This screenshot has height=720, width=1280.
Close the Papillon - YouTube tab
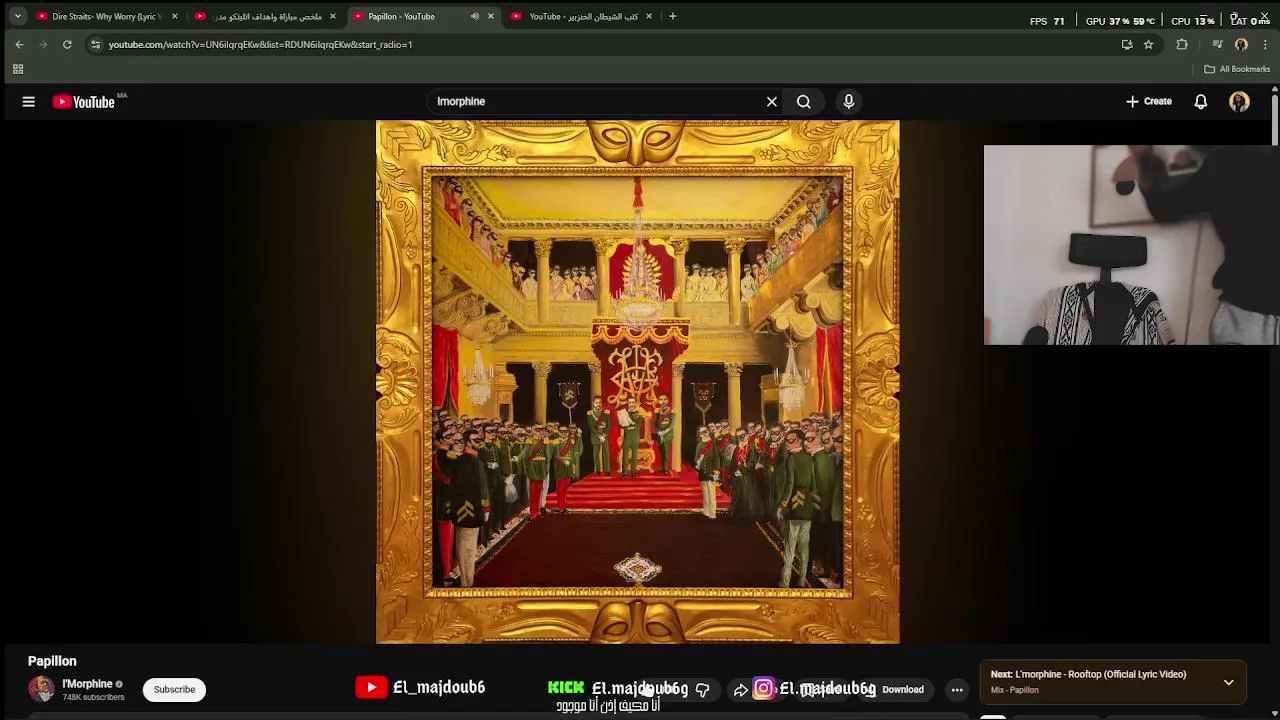point(491,16)
